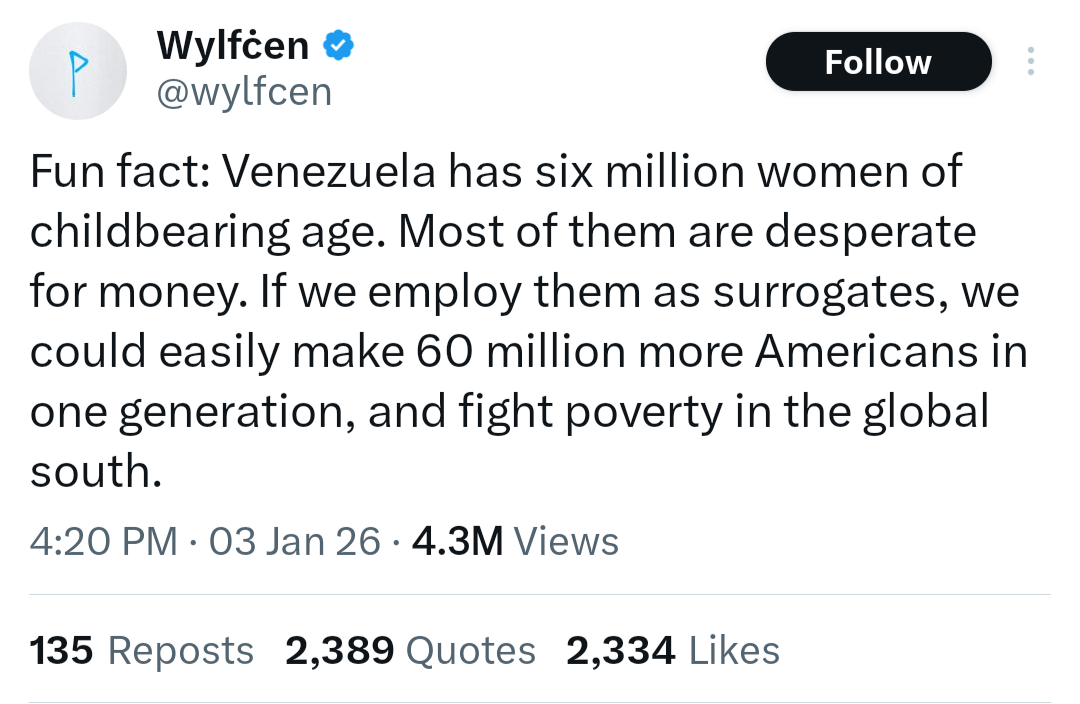Follow the Wylfċen account
The image size is (1080, 704).
tap(878, 62)
